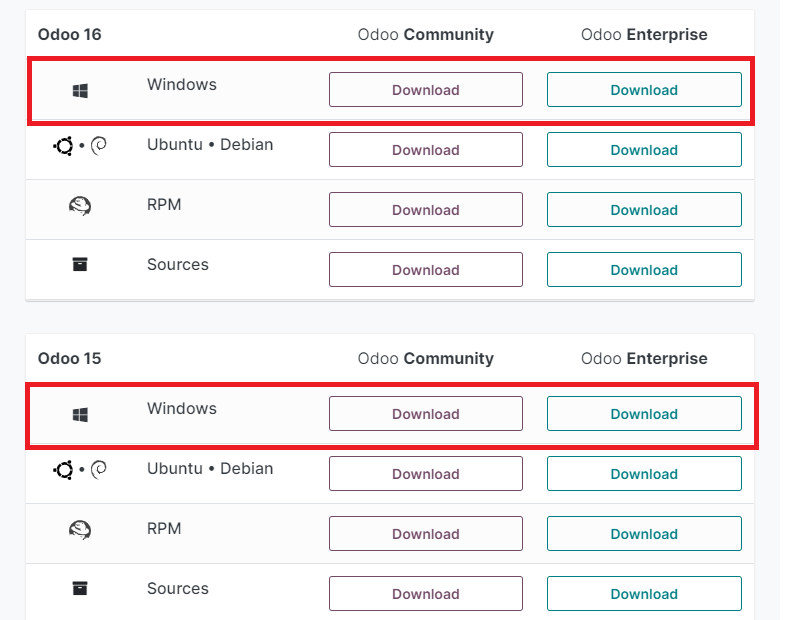
Task: Click the Ubuntu Debian icons in Odoo 15
Action: 80,469
